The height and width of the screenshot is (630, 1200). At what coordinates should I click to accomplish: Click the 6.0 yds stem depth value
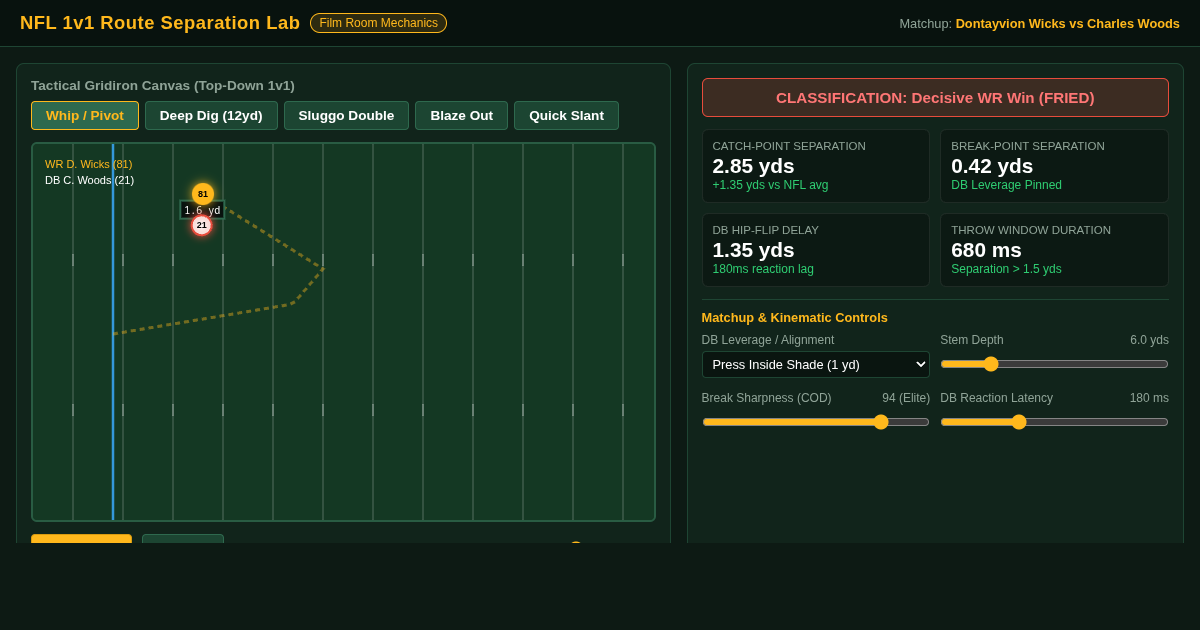tap(1149, 340)
